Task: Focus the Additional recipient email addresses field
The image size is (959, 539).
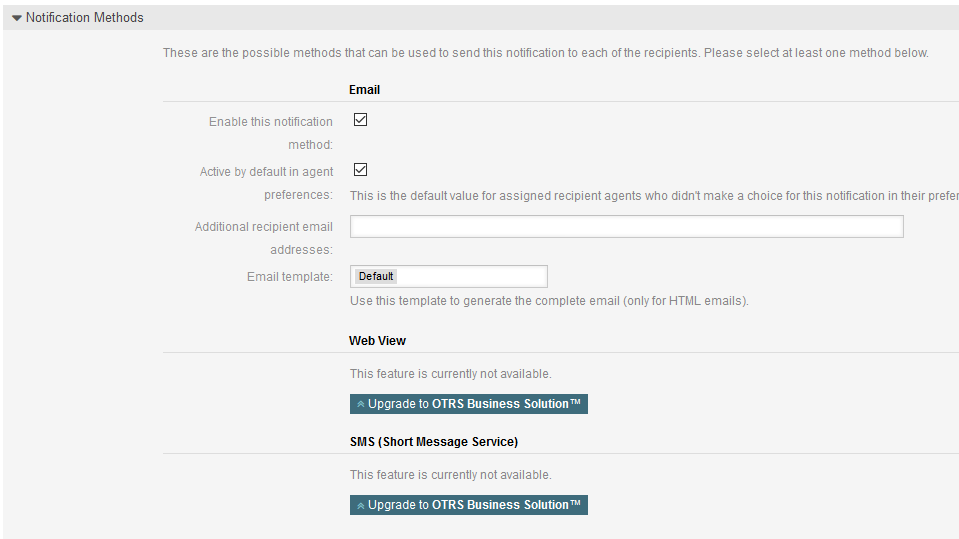Action: click(626, 227)
